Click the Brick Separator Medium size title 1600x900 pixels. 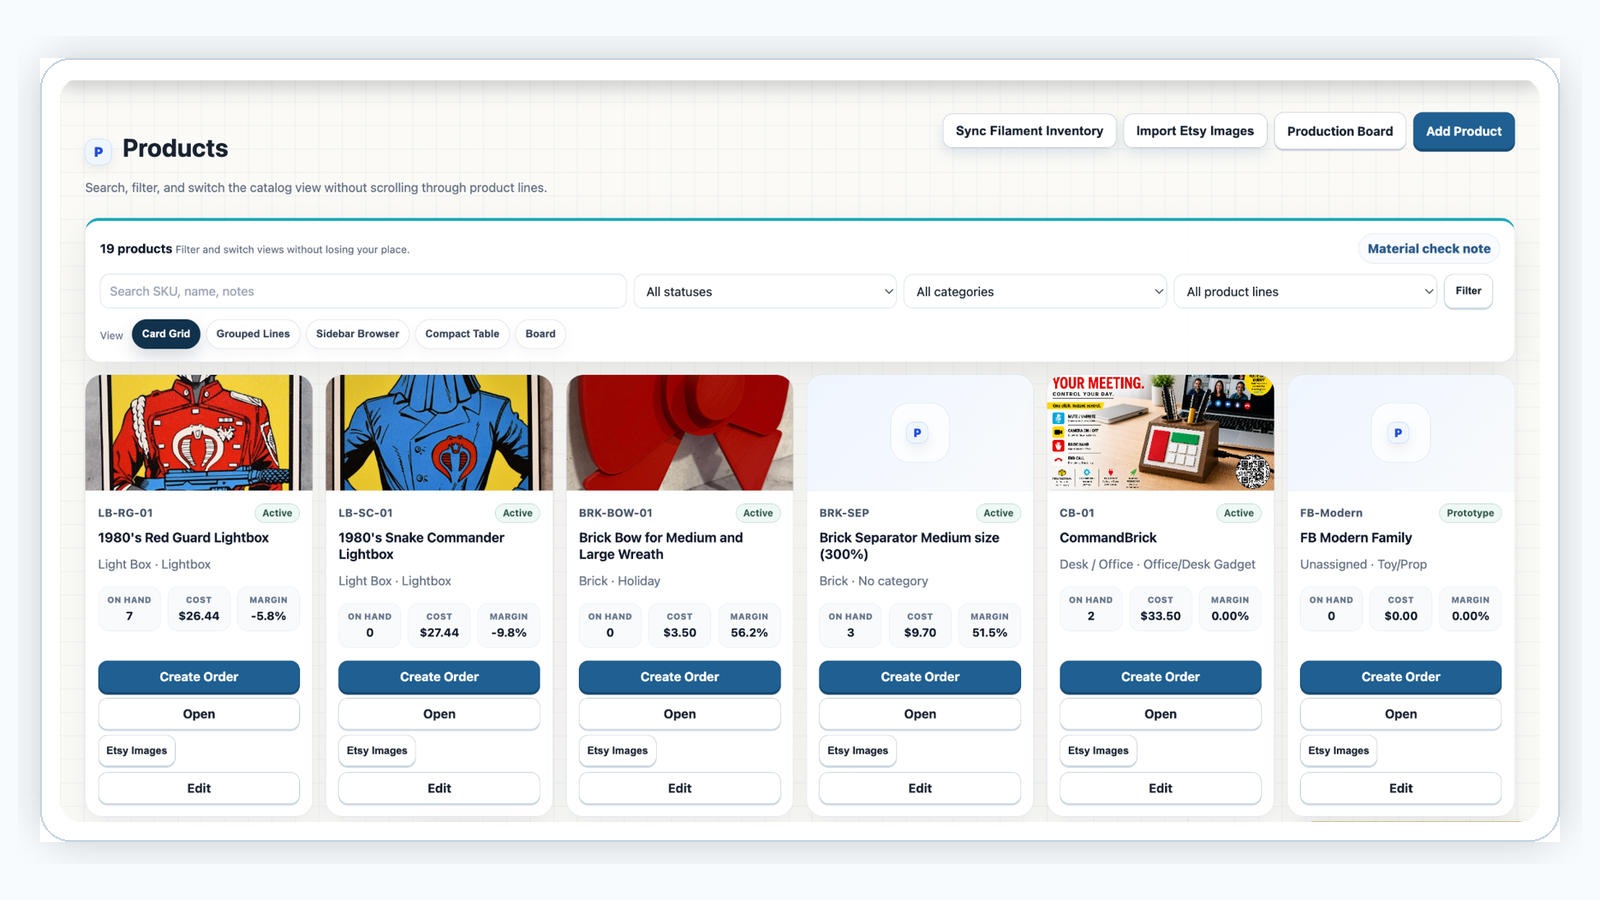(909, 546)
